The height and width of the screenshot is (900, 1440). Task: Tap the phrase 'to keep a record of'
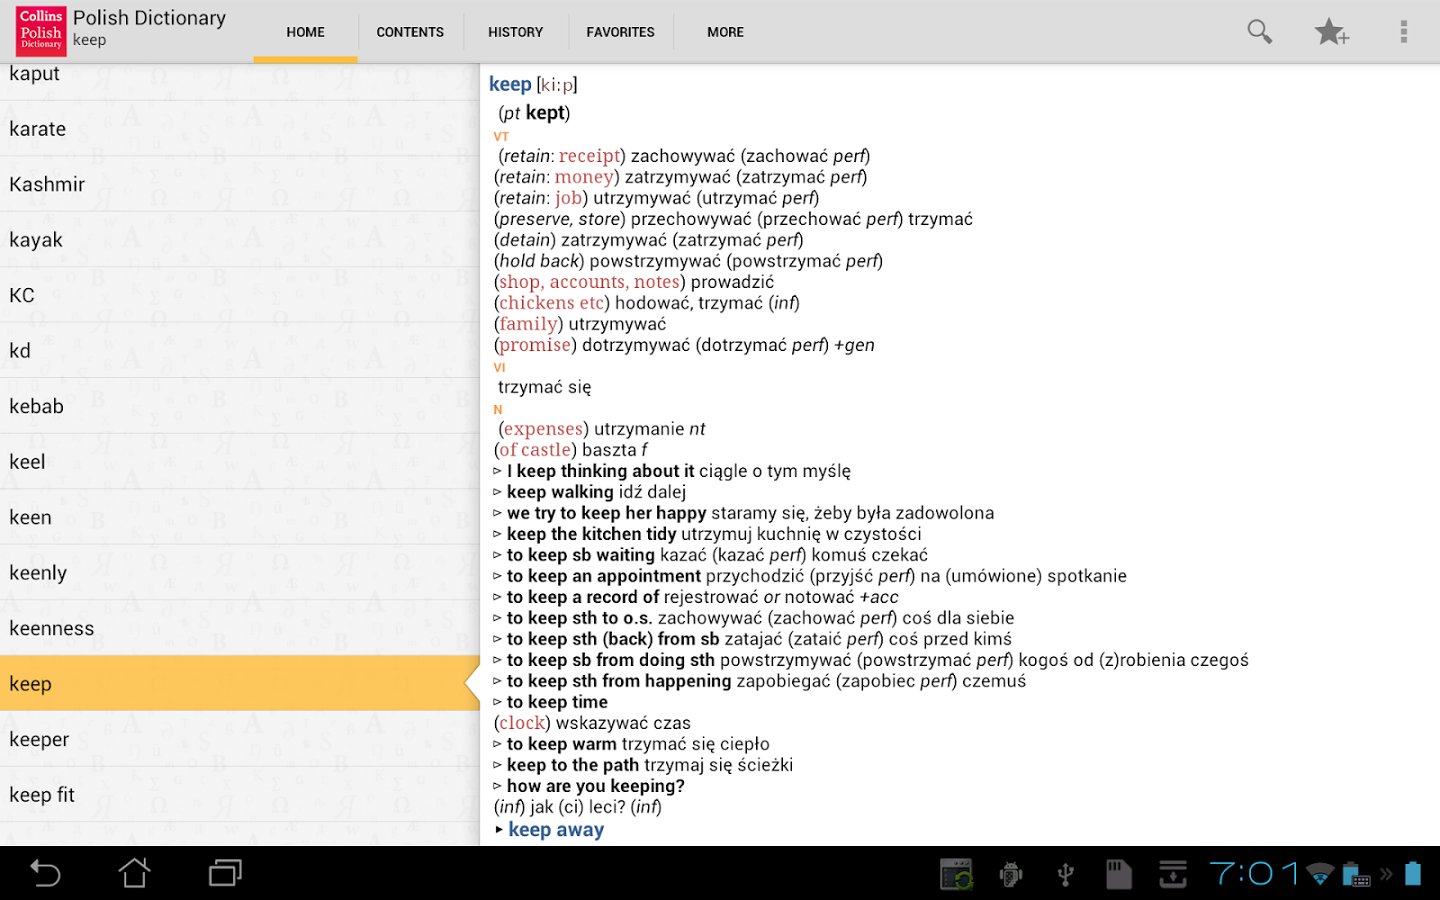coord(583,597)
